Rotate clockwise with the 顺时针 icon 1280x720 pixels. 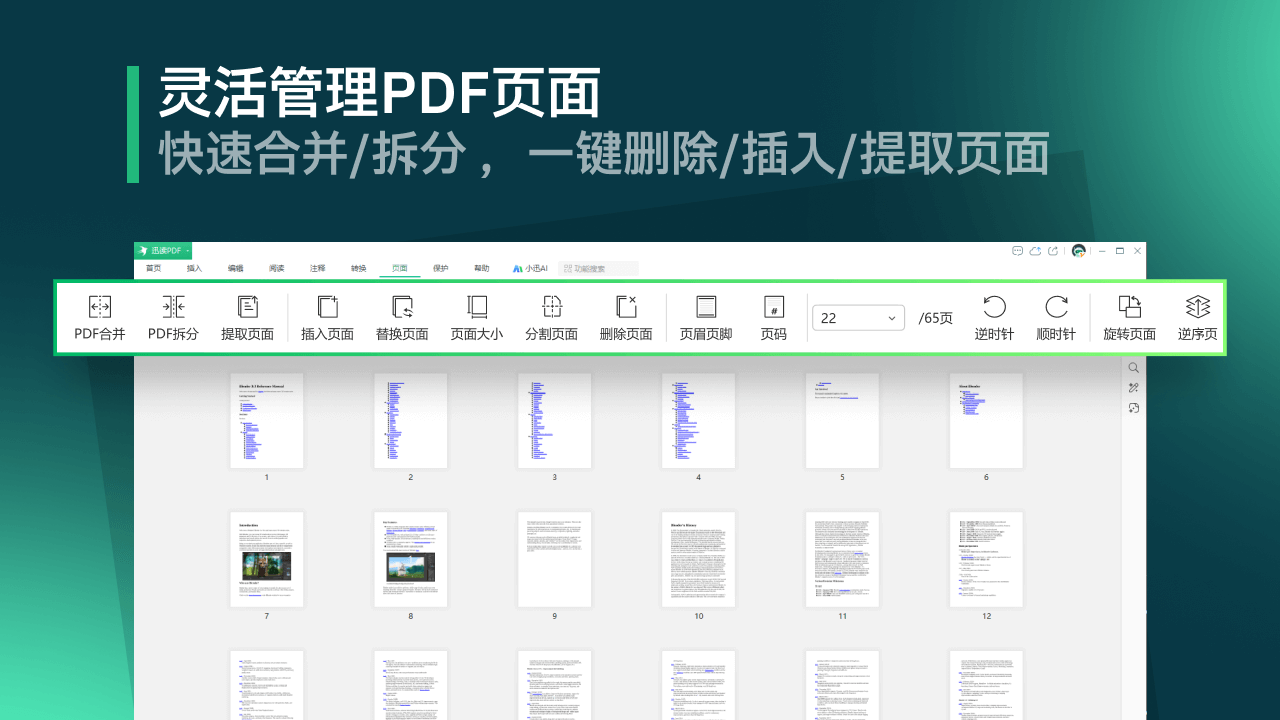point(1056,317)
